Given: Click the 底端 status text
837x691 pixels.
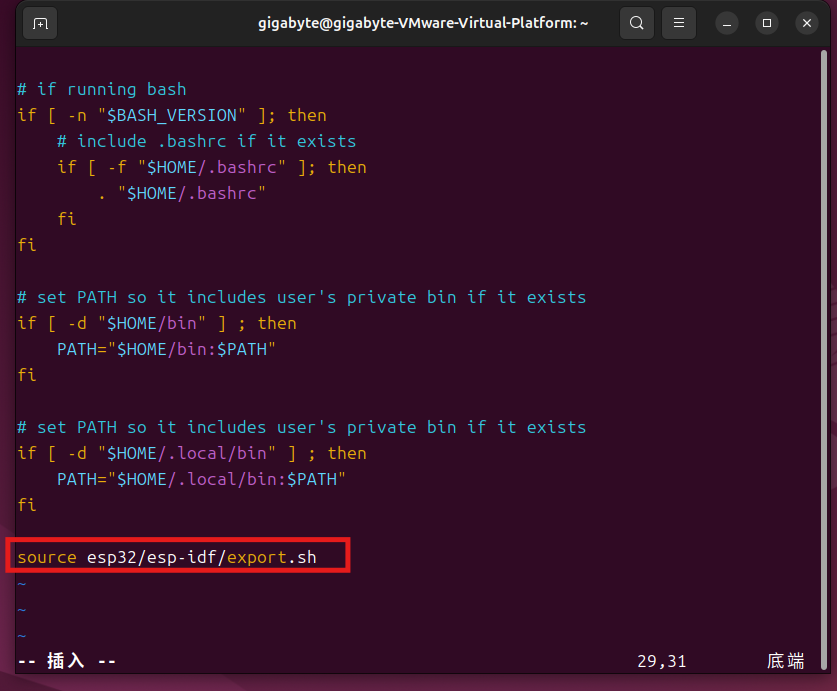Looking at the screenshot, I should 786,661.
